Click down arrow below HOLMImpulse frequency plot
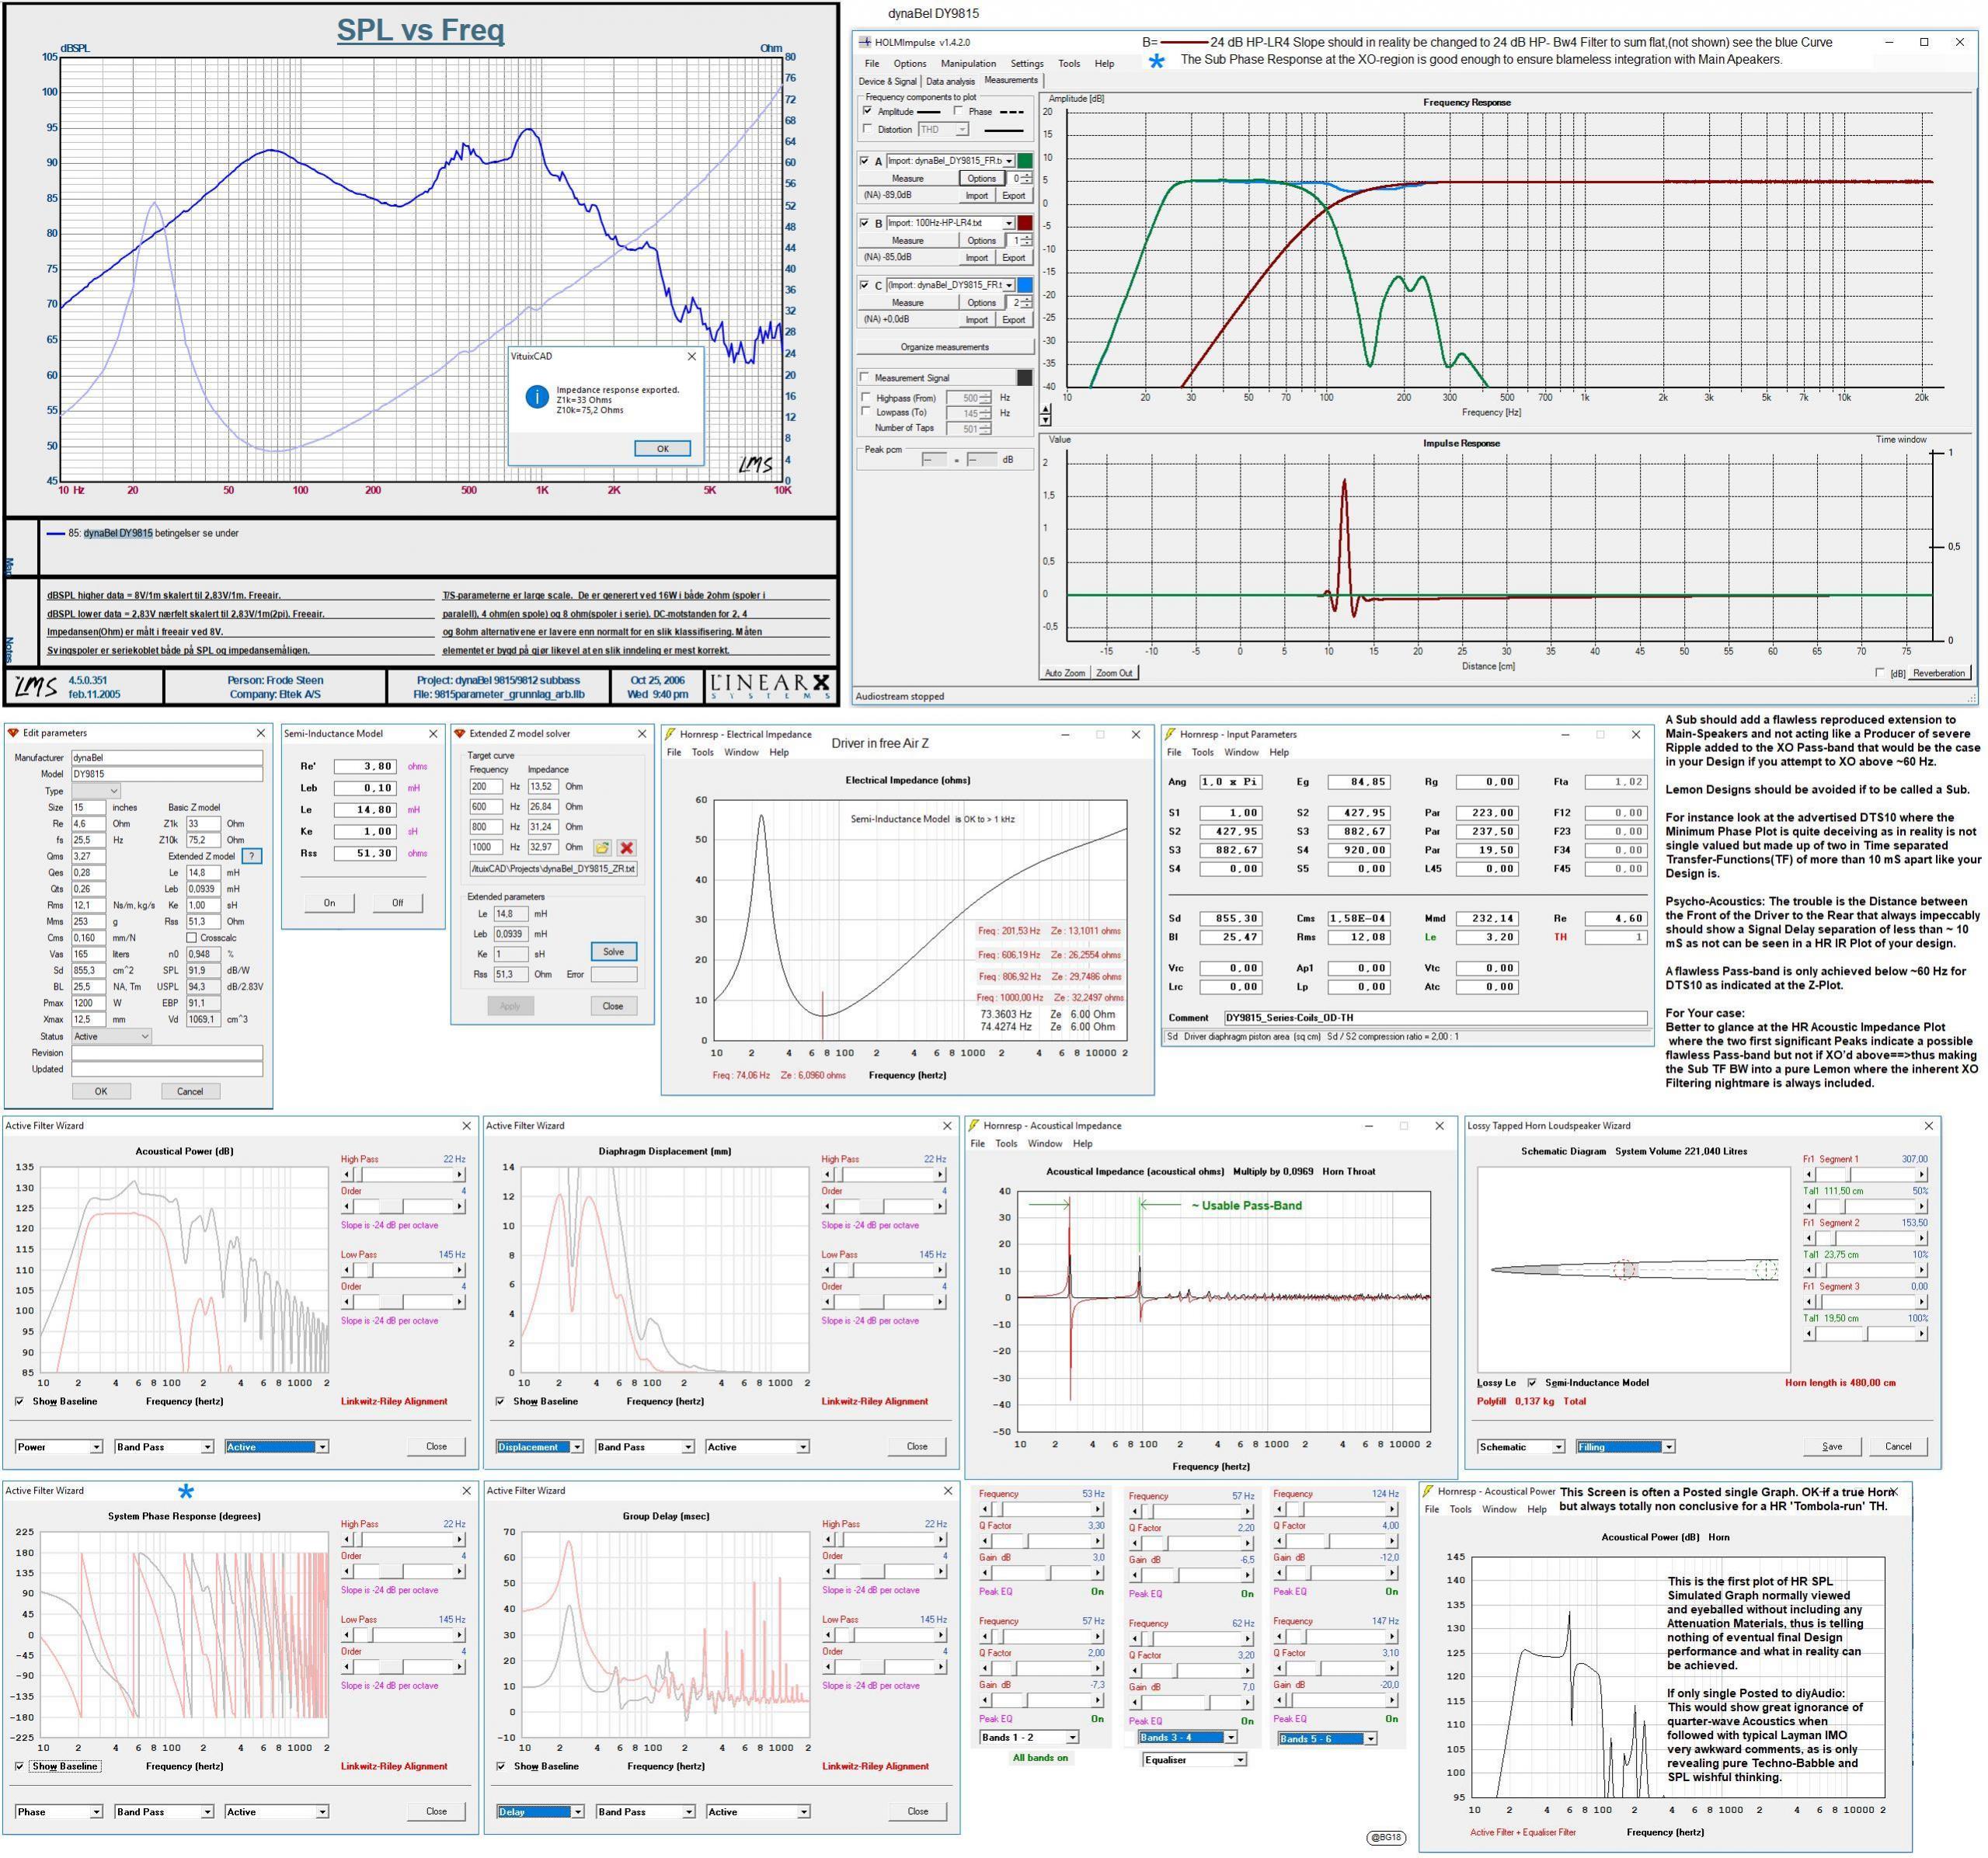 1046,420
